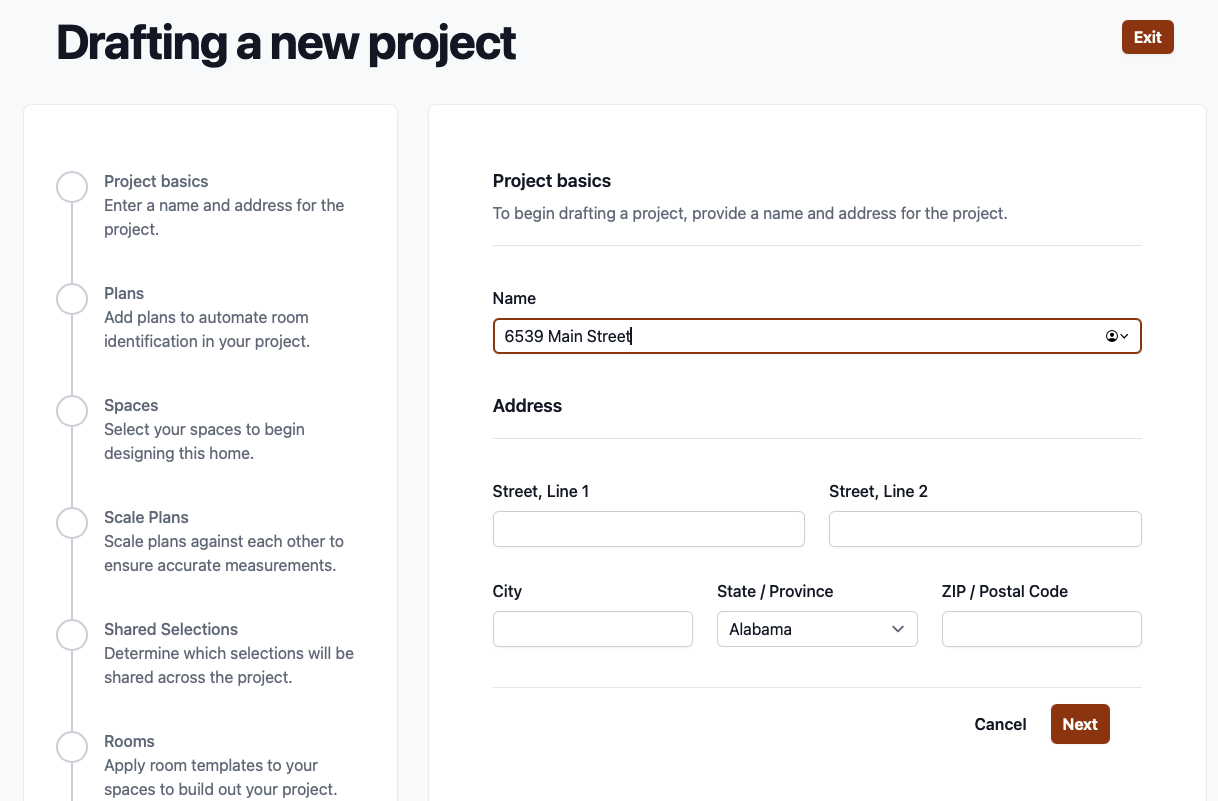
Task: Click the Cancel button
Action: point(1000,724)
